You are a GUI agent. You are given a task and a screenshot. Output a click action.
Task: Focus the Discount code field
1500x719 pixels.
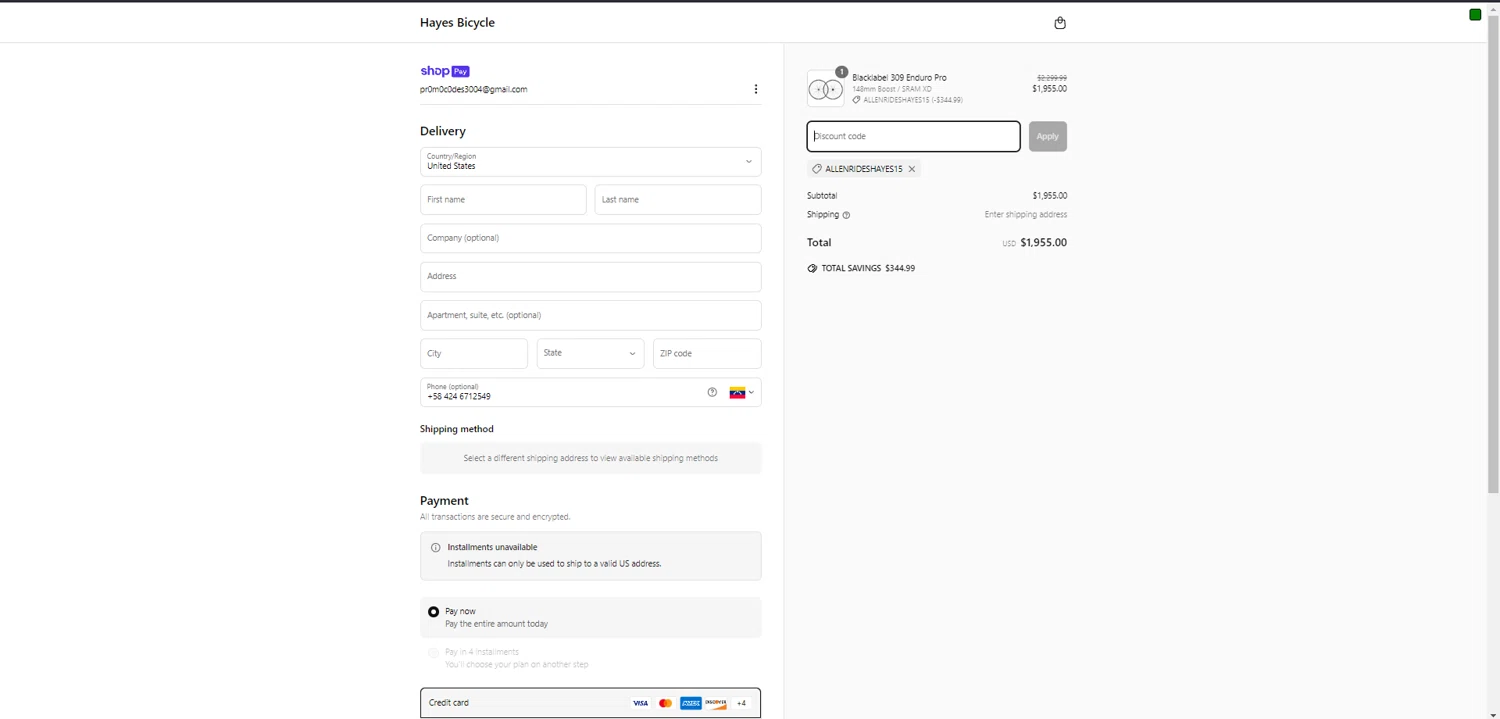coord(913,136)
